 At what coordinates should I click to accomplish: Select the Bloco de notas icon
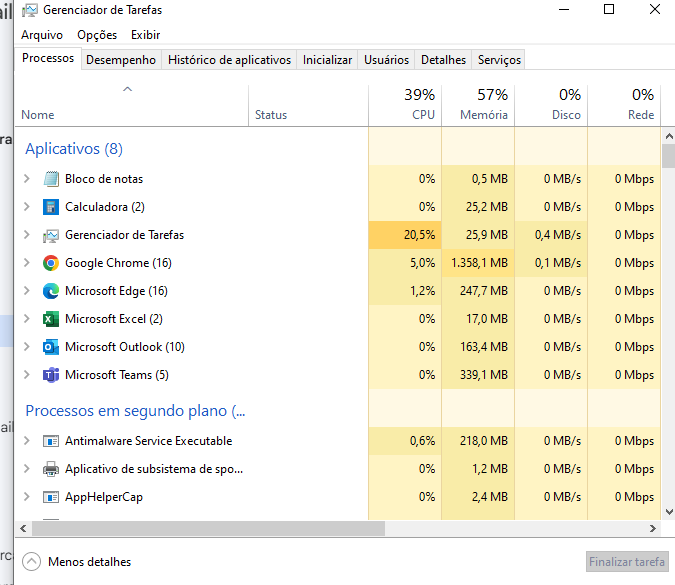(x=51, y=179)
